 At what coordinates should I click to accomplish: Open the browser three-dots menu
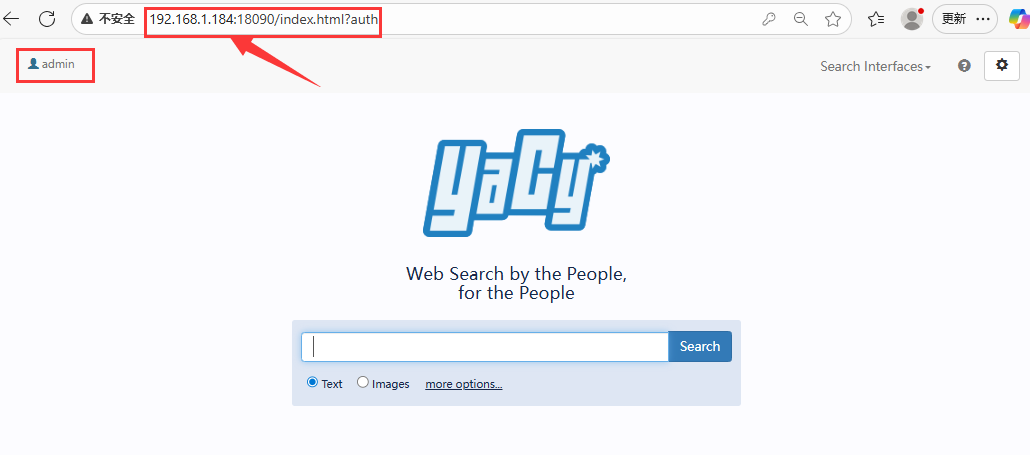tap(983, 19)
